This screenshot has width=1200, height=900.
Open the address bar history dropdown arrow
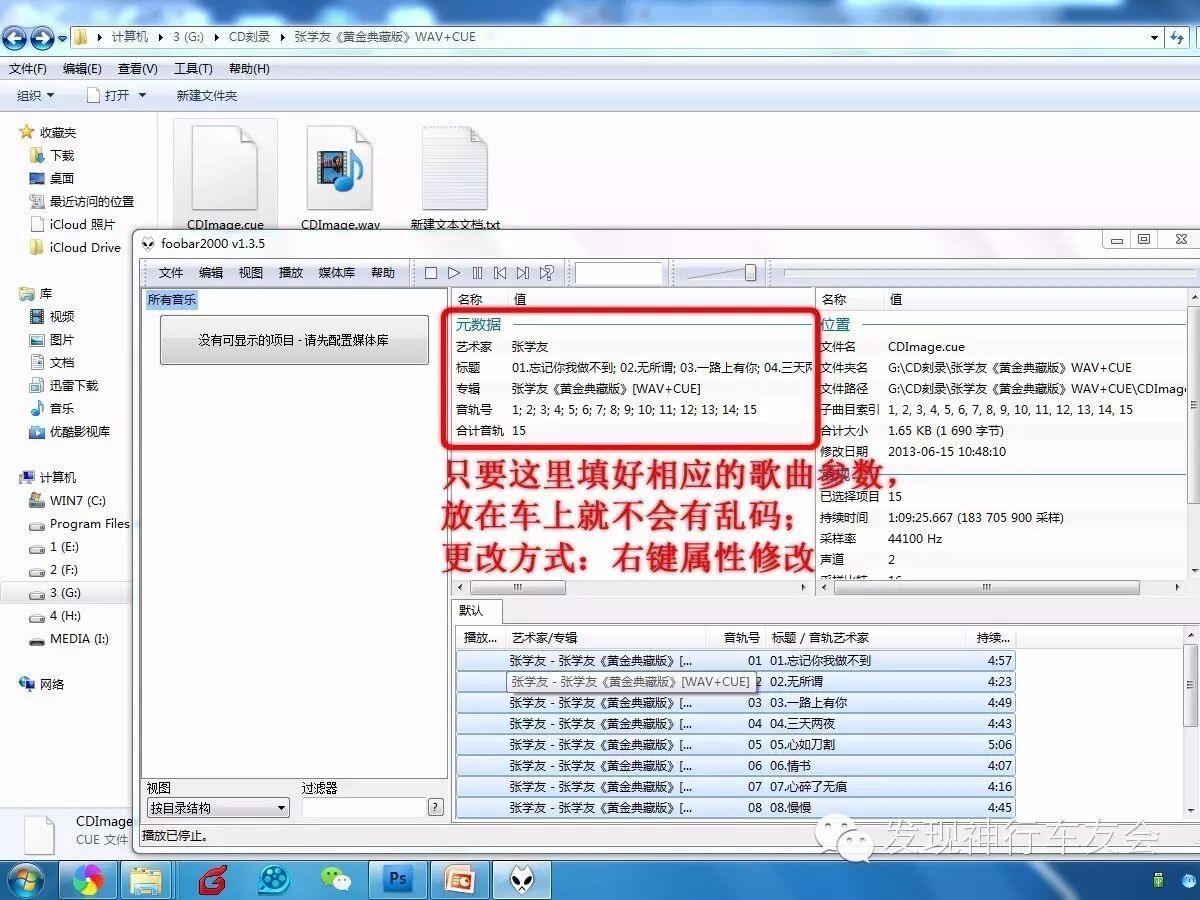[x=1155, y=38]
